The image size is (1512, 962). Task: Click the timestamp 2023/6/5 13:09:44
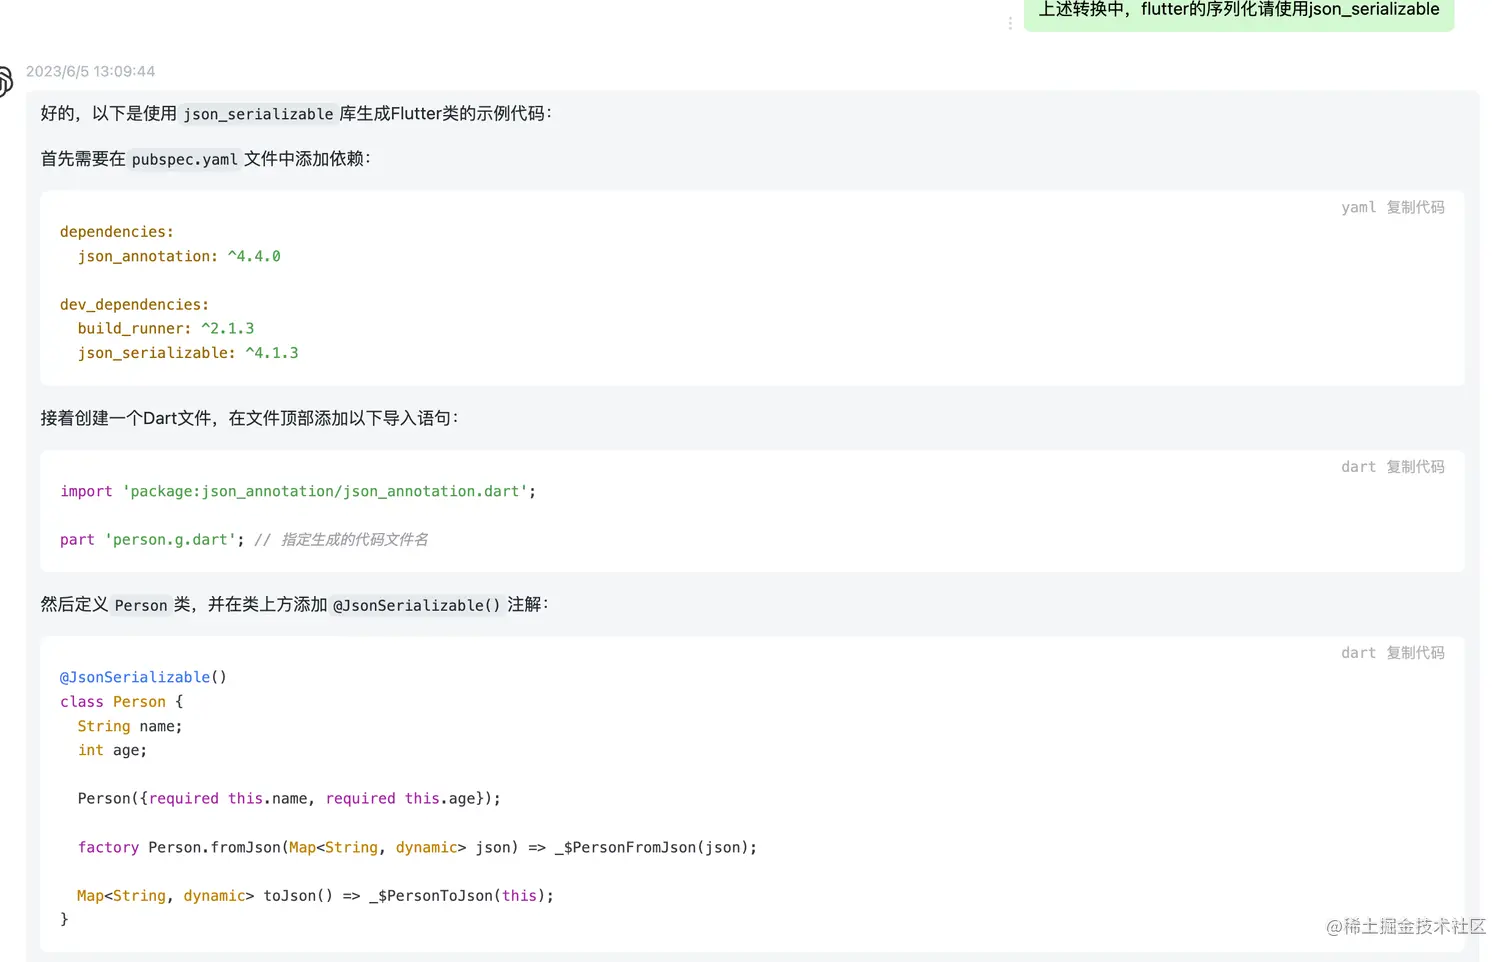(90, 71)
